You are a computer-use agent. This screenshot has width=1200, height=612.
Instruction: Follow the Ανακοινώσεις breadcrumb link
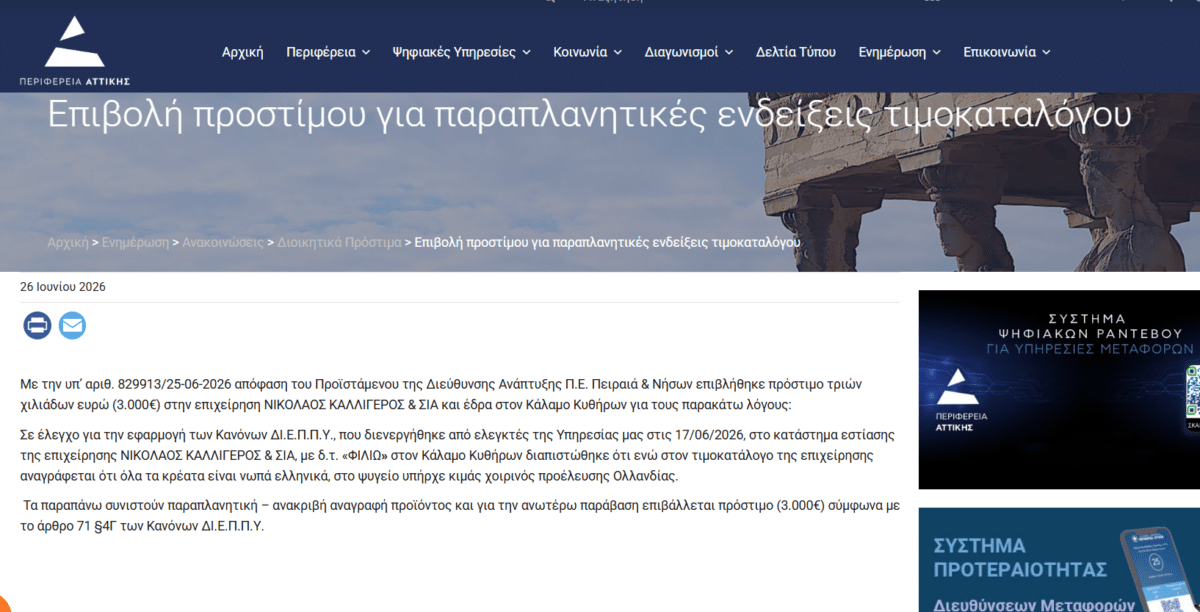point(223,243)
